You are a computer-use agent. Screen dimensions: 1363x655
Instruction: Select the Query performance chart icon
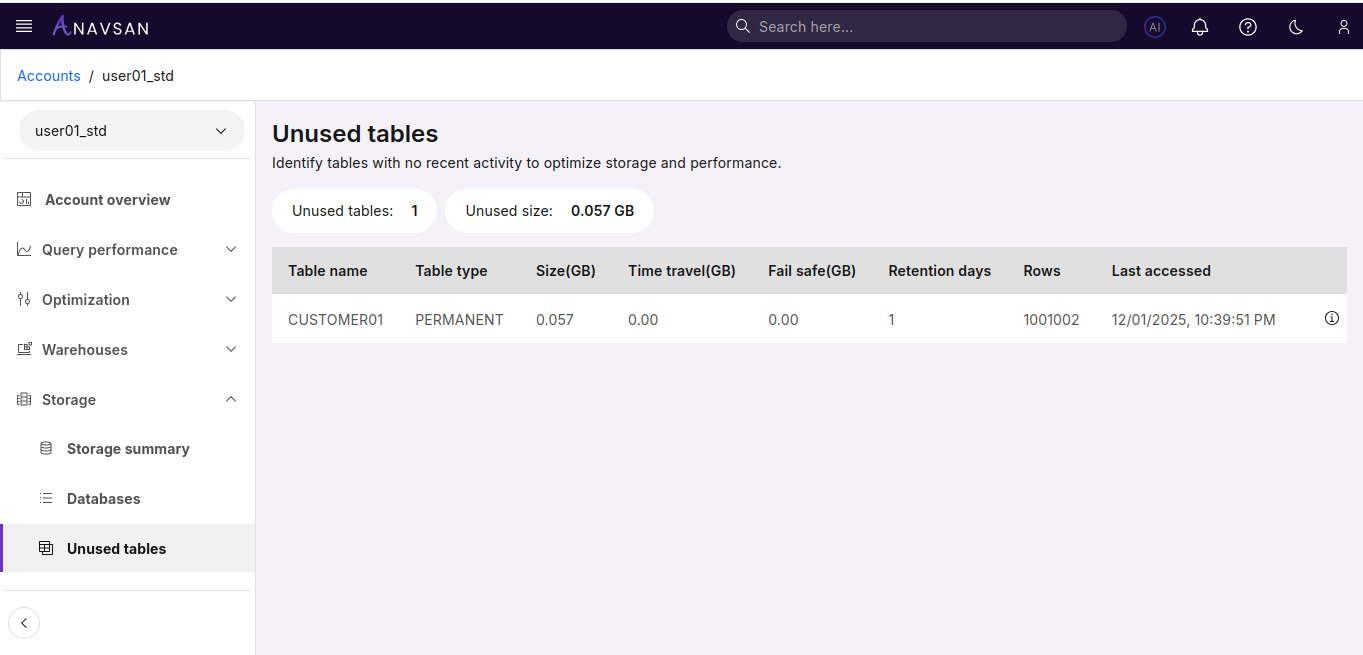coord(23,249)
